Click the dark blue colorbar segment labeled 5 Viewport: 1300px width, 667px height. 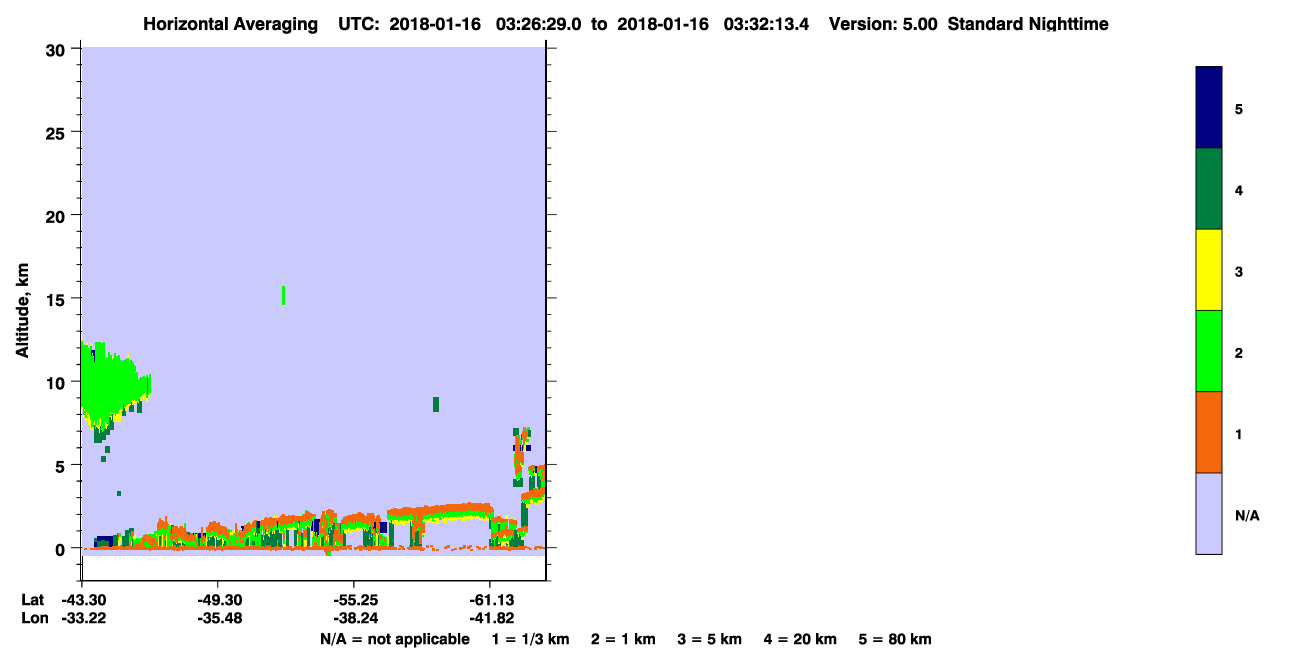tap(1209, 107)
